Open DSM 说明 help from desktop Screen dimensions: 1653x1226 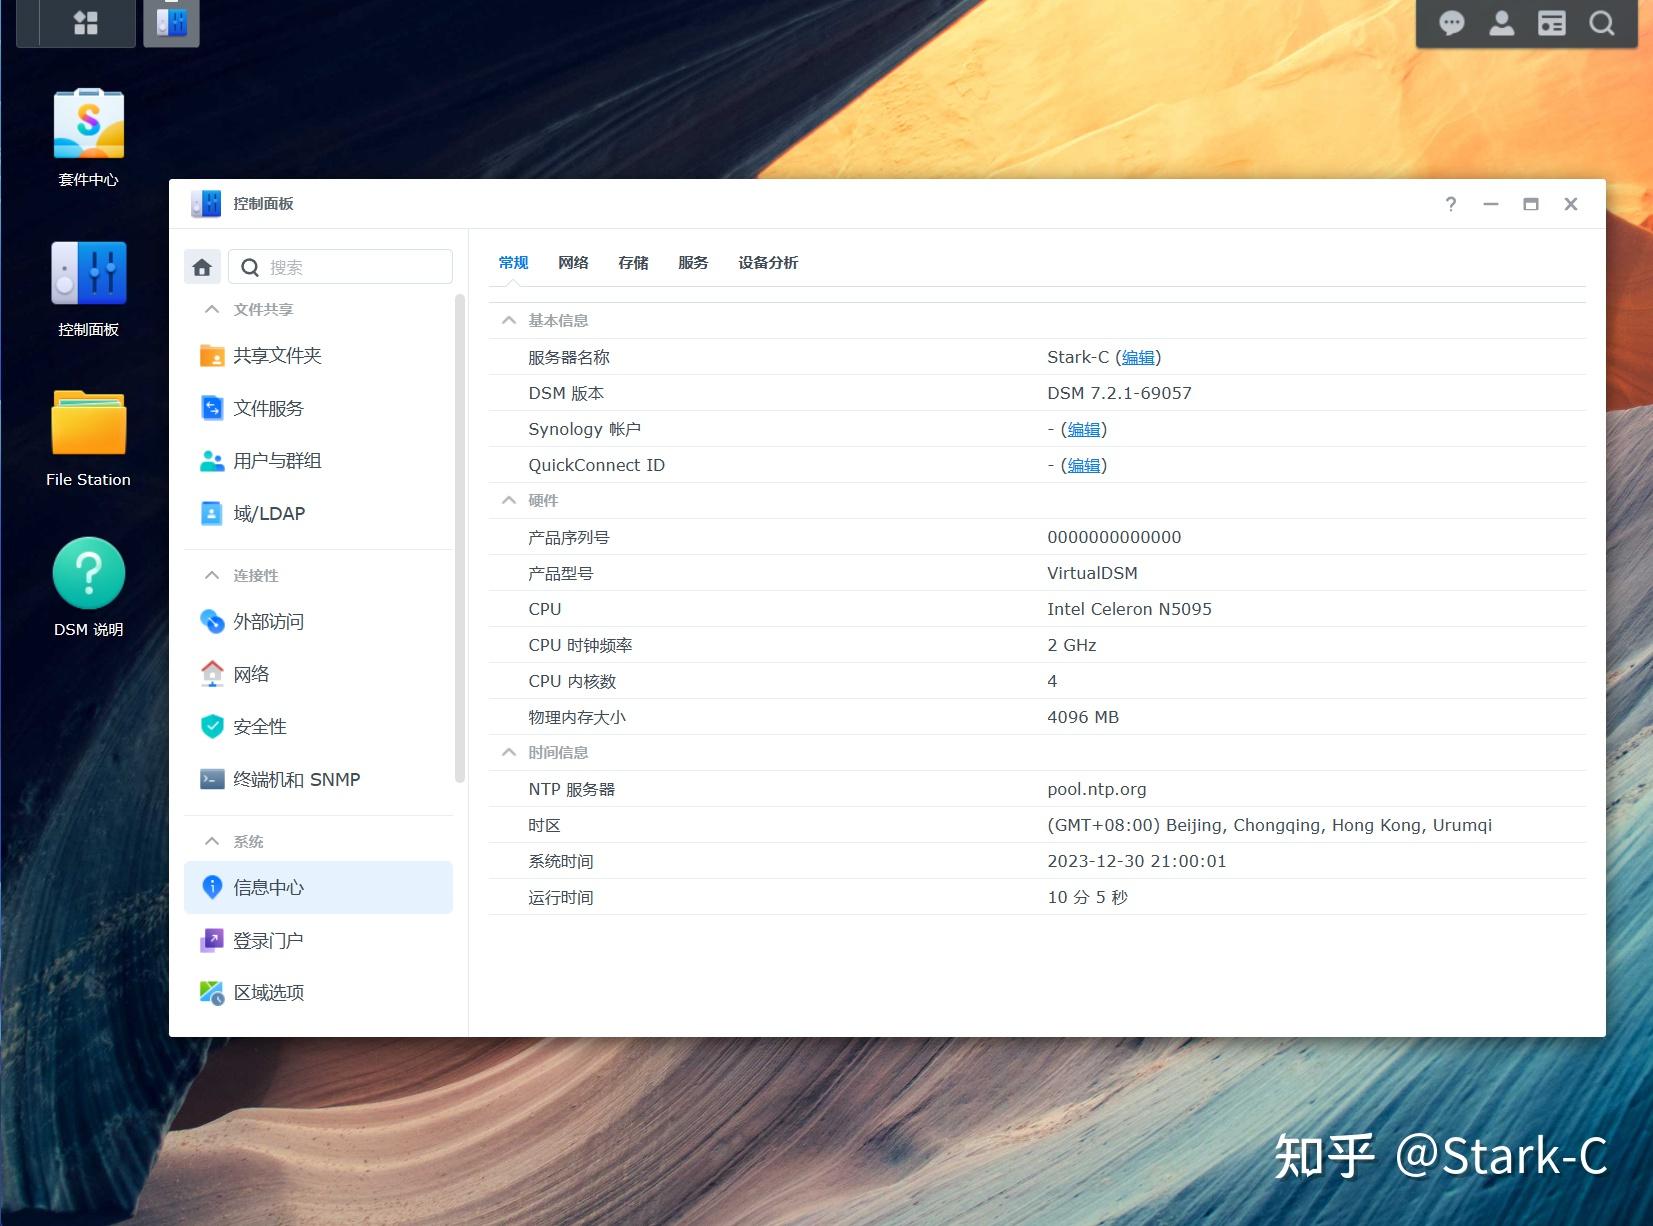coord(88,573)
